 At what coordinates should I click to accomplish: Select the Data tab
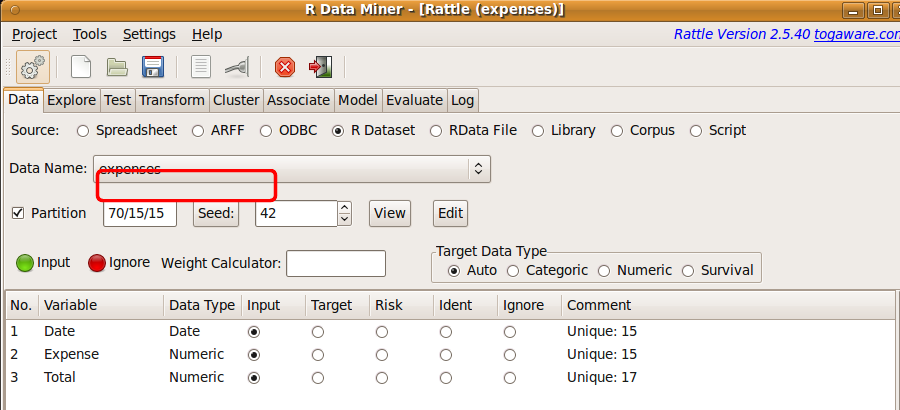click(24, 99)
